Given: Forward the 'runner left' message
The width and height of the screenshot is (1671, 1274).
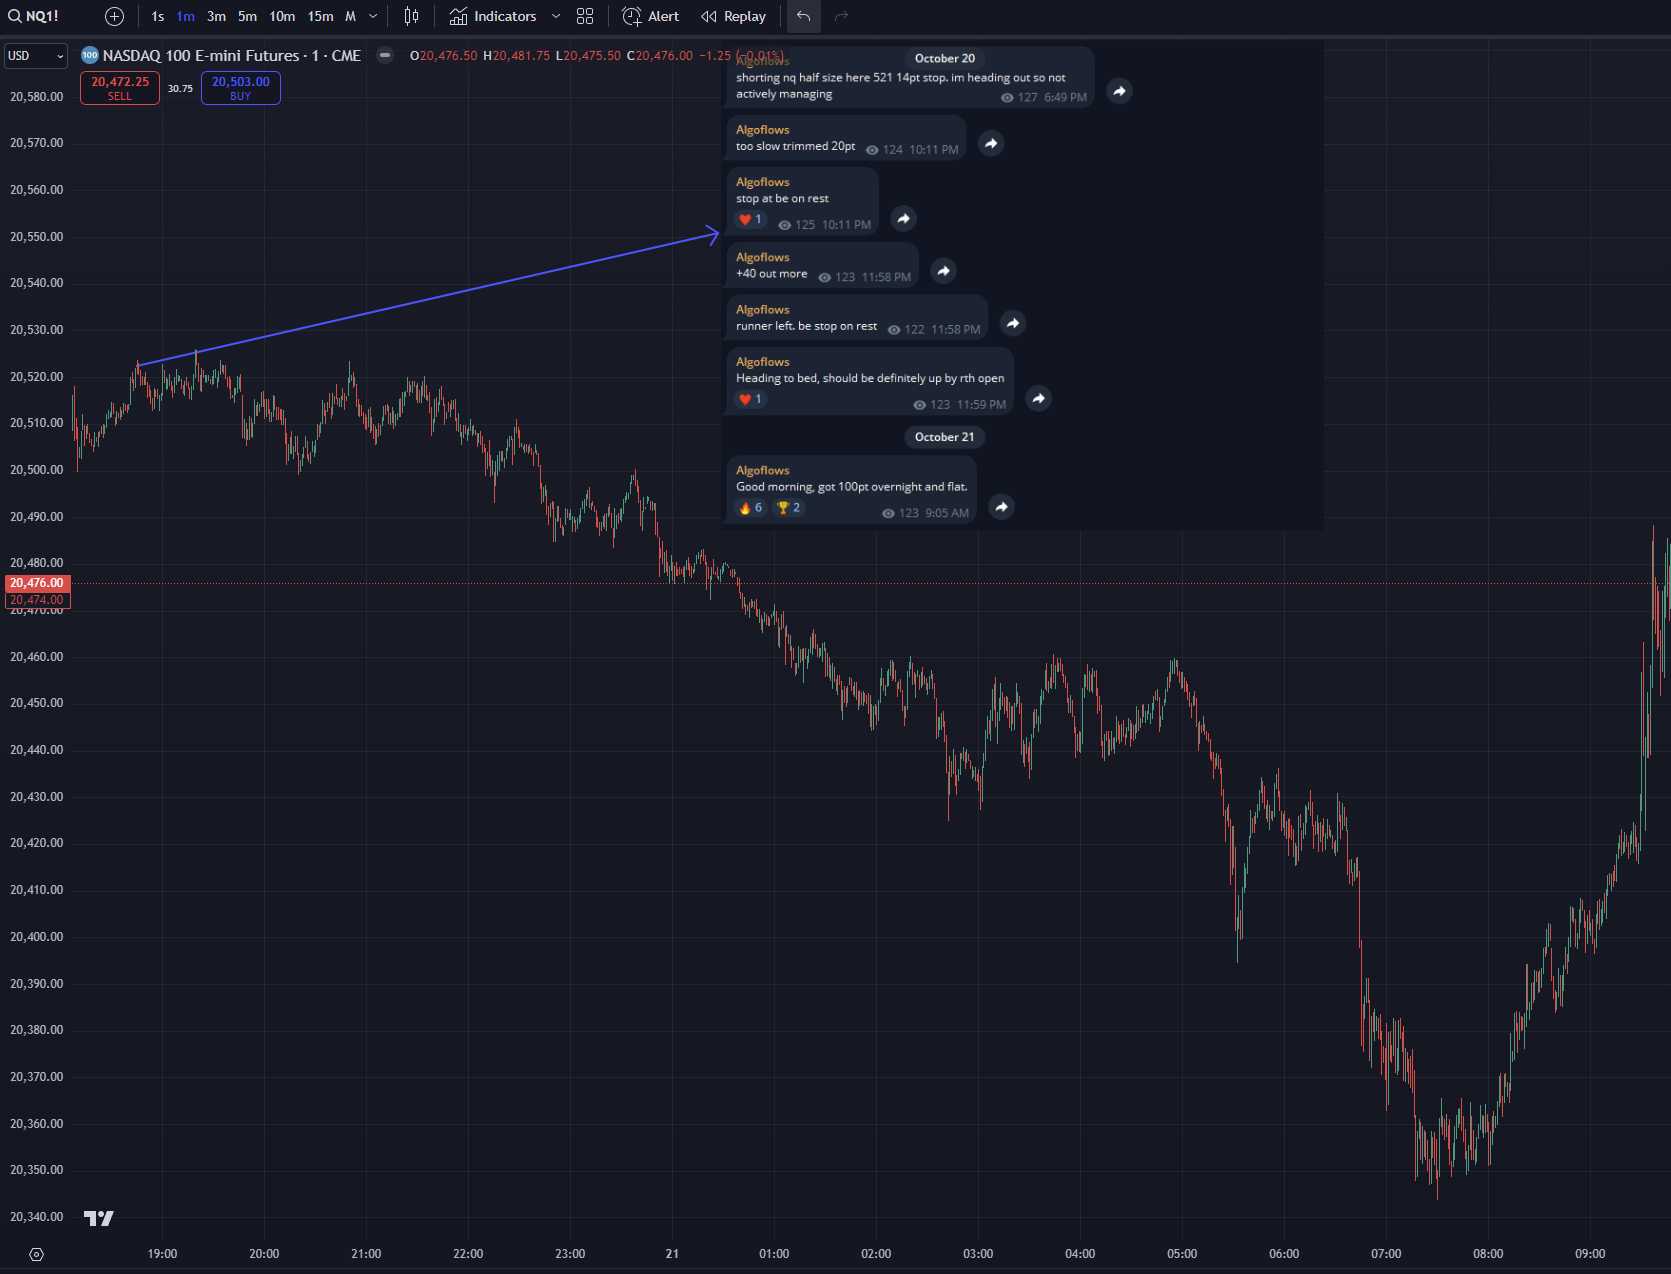Looking at the screenshot, I should [1013, 323].
